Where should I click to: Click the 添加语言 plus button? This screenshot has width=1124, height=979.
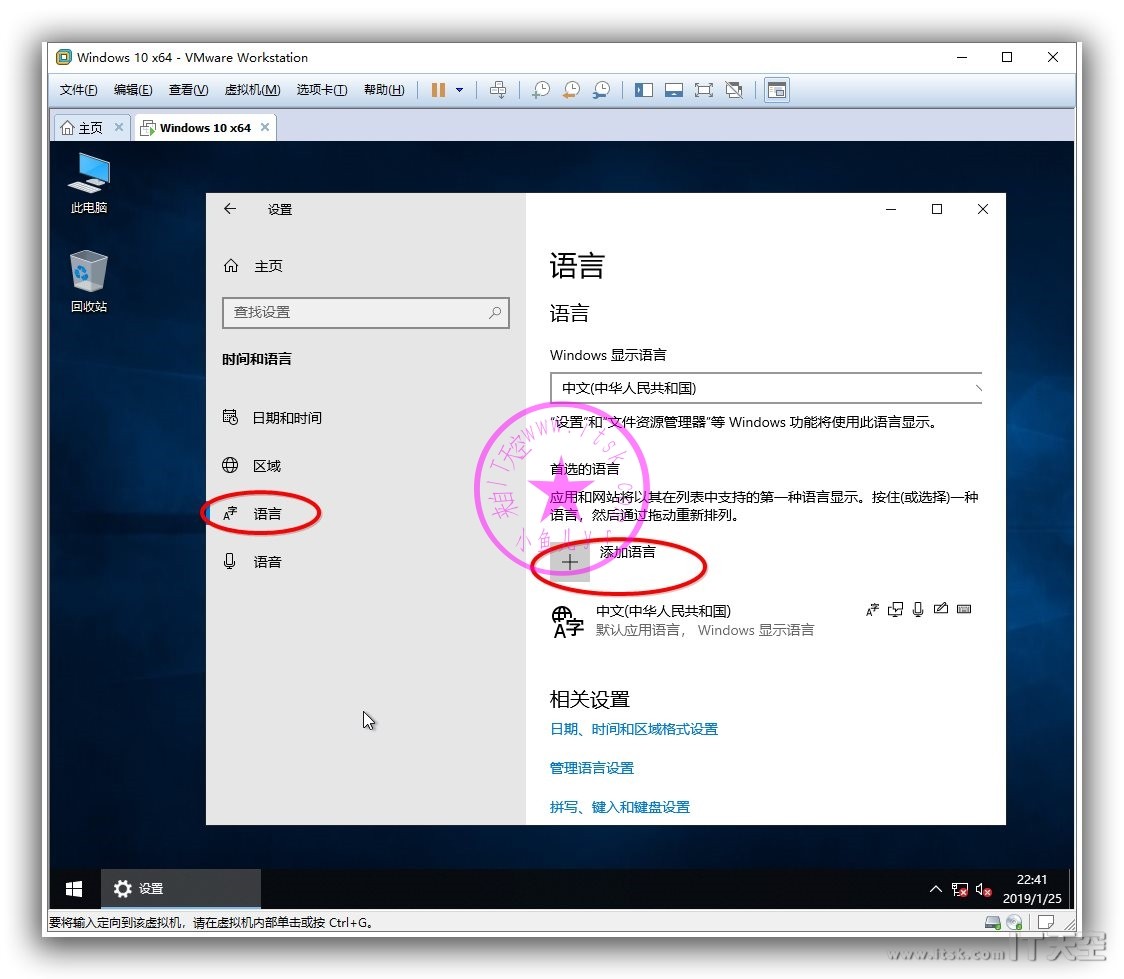click(570, 563)
